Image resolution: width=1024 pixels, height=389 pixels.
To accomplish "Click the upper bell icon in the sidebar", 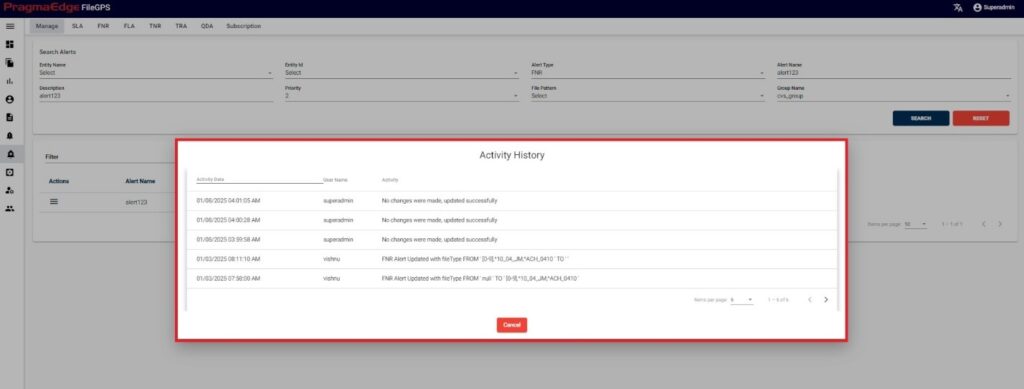I will click(x=10, y=136).
